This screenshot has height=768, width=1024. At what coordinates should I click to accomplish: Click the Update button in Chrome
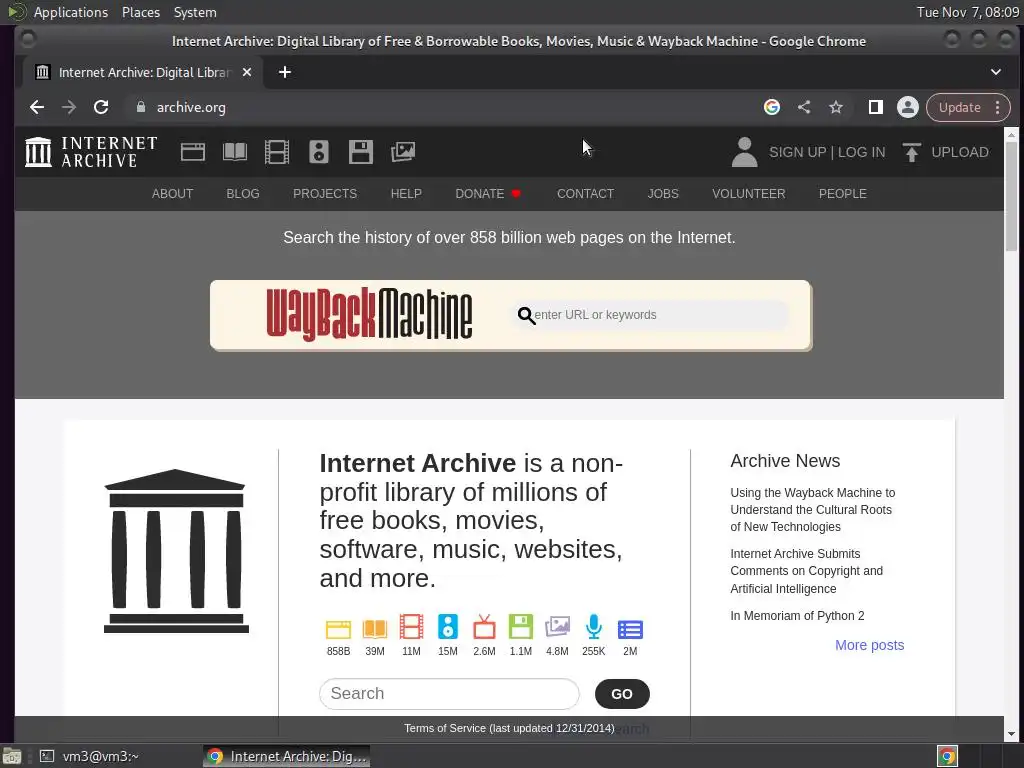[x=959, y=107]
